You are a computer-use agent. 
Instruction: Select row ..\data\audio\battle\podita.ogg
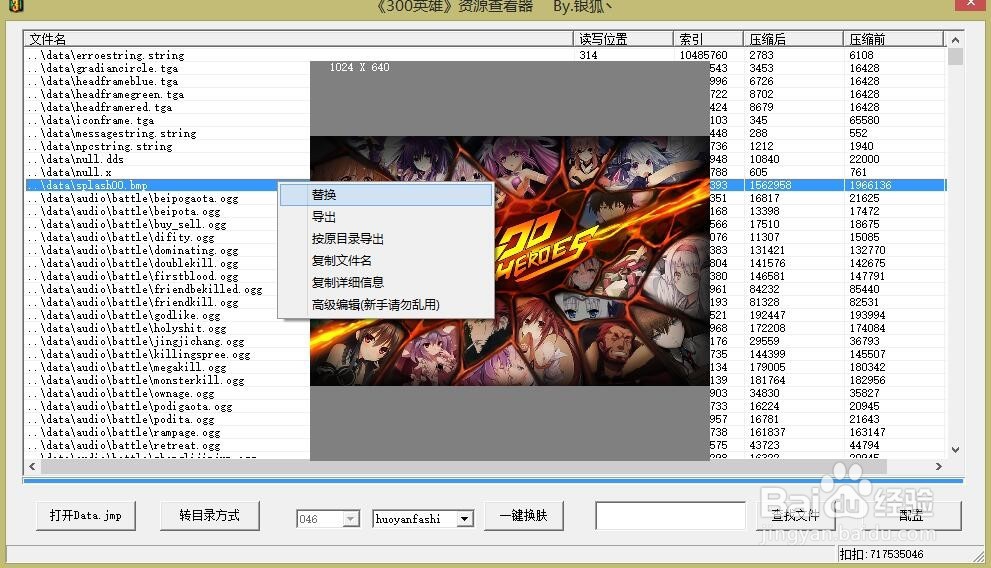click(485, 419)
